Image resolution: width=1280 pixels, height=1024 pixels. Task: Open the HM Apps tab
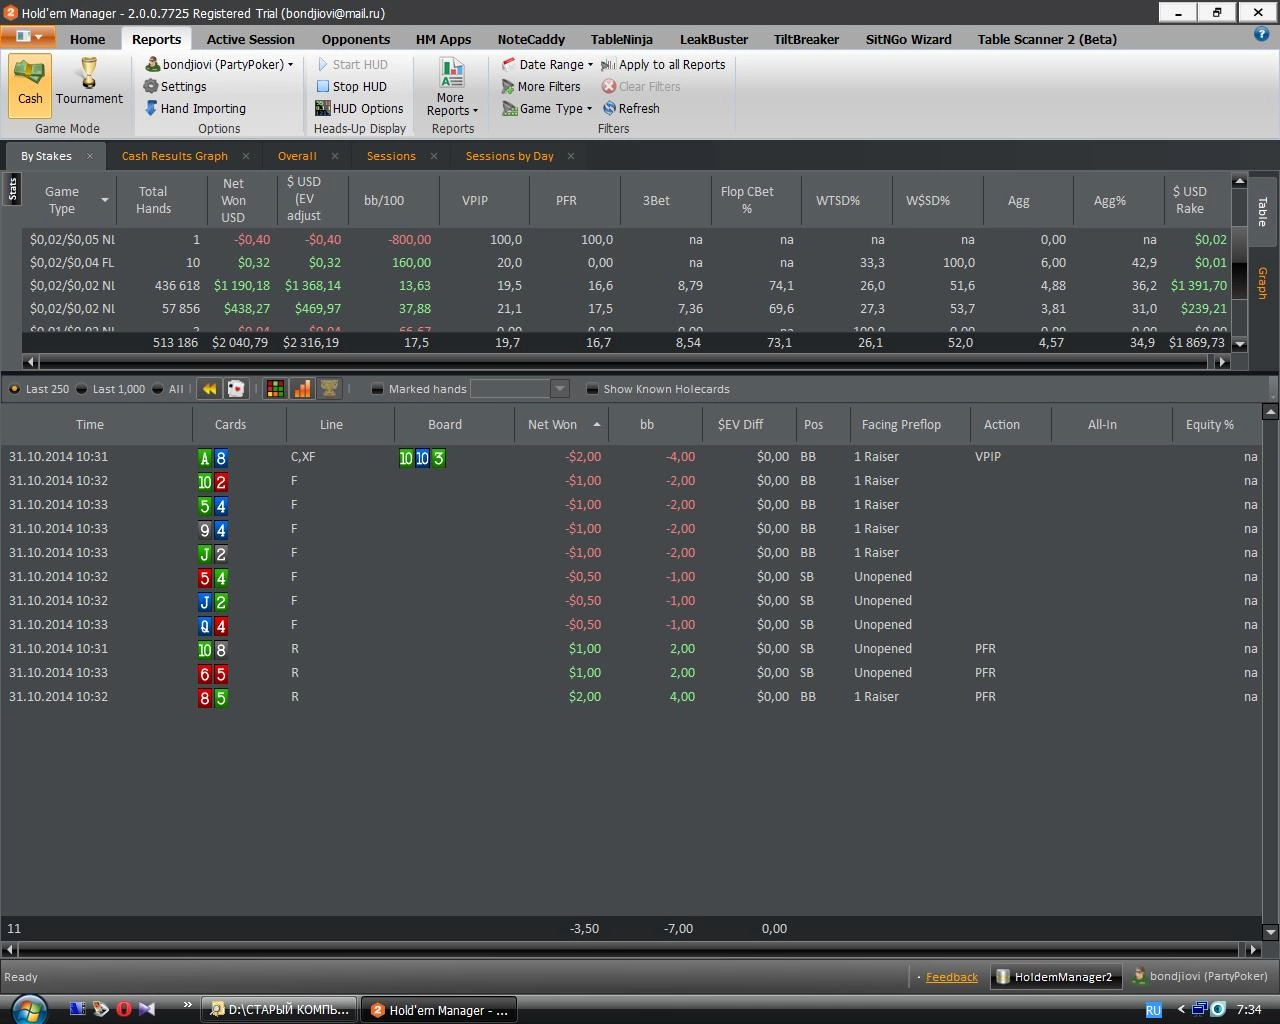pos(443,39)
